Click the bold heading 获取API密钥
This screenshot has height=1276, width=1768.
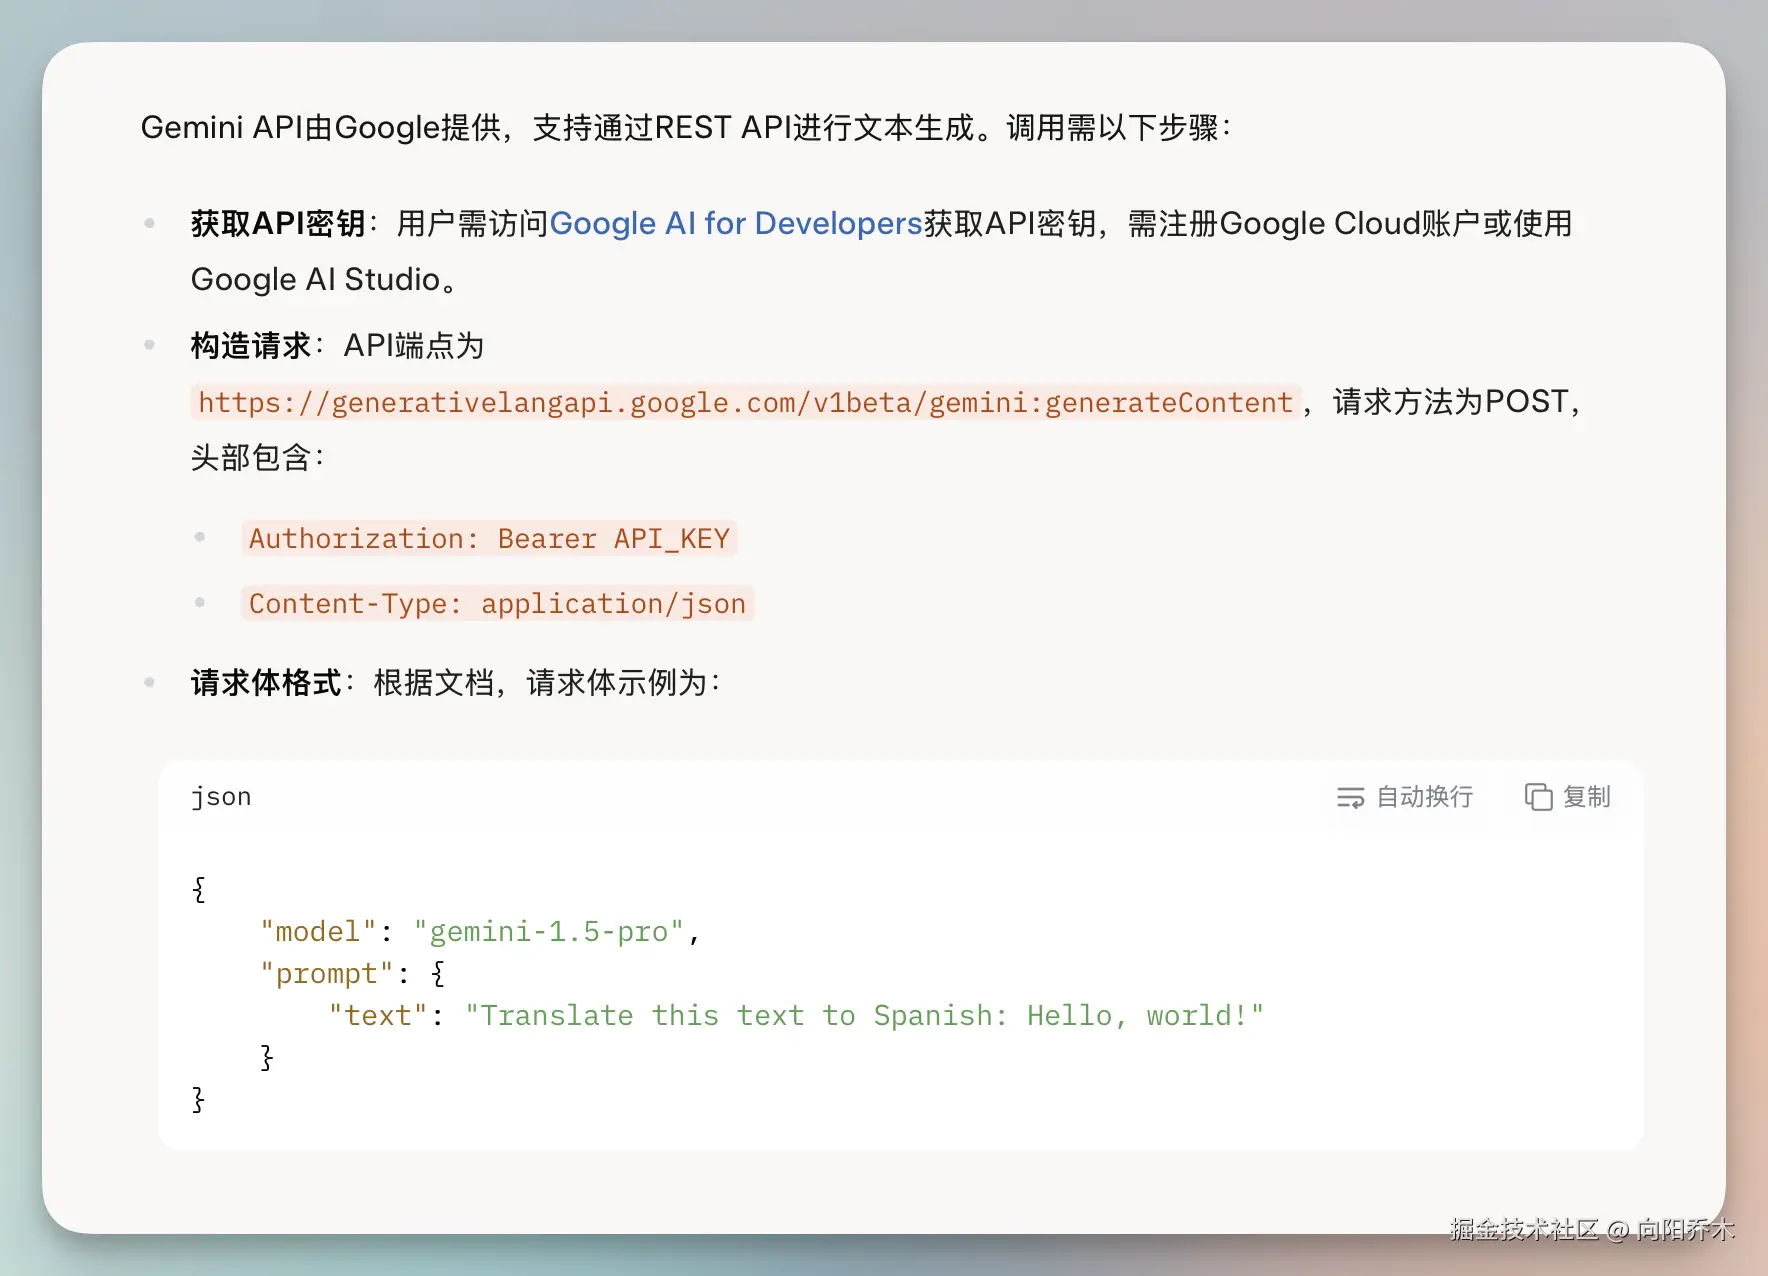pyautogui.click(x=278, y=223)
